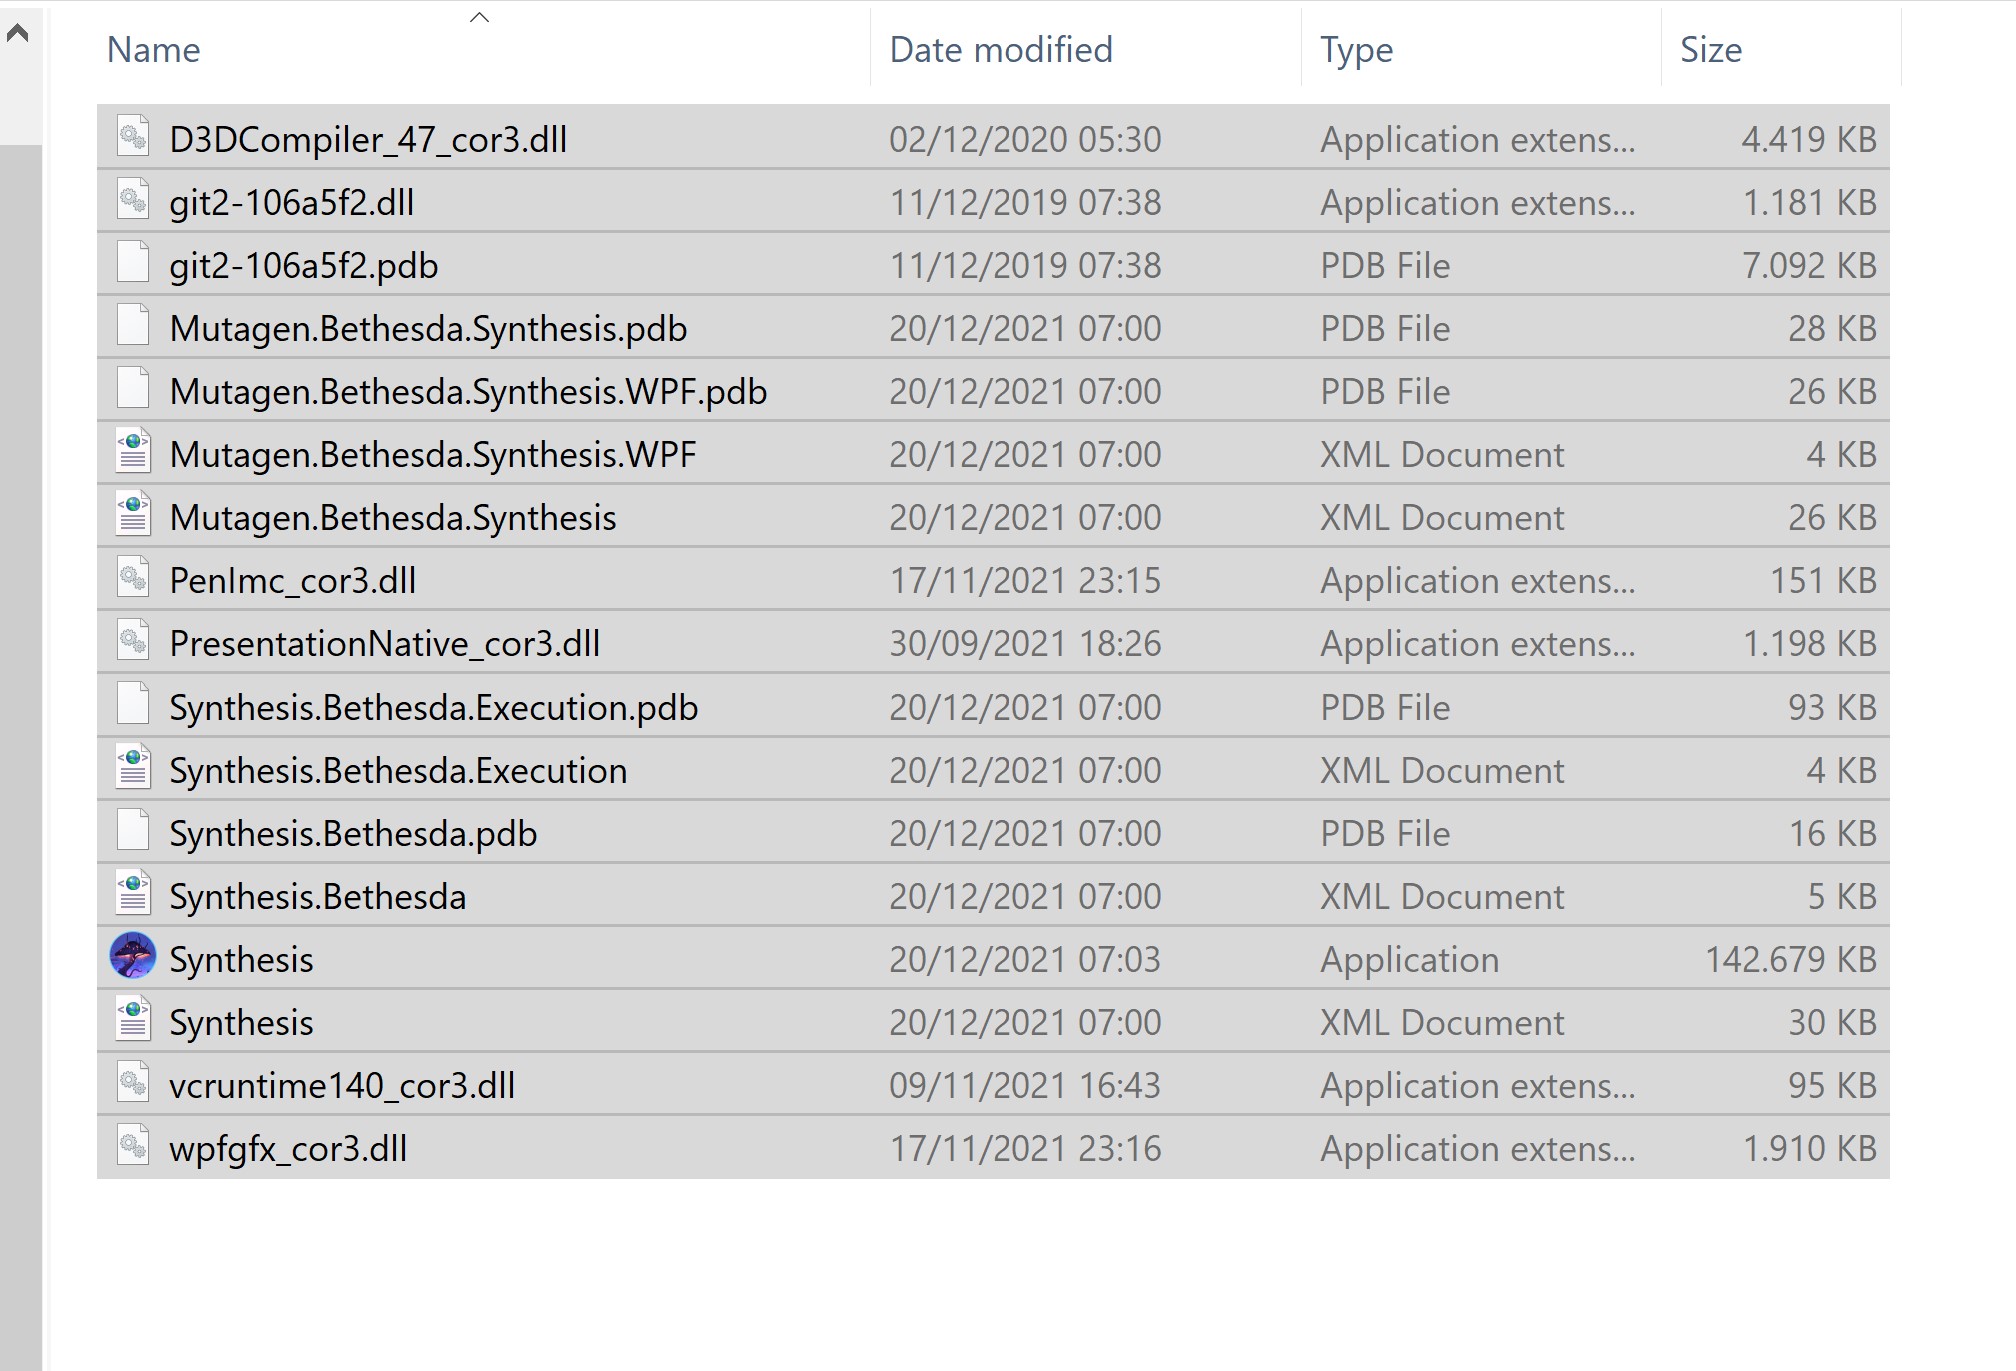Click the XML document icon for Mutagen.Bethesda.Synthesis.WPF

tap(131, 453)
